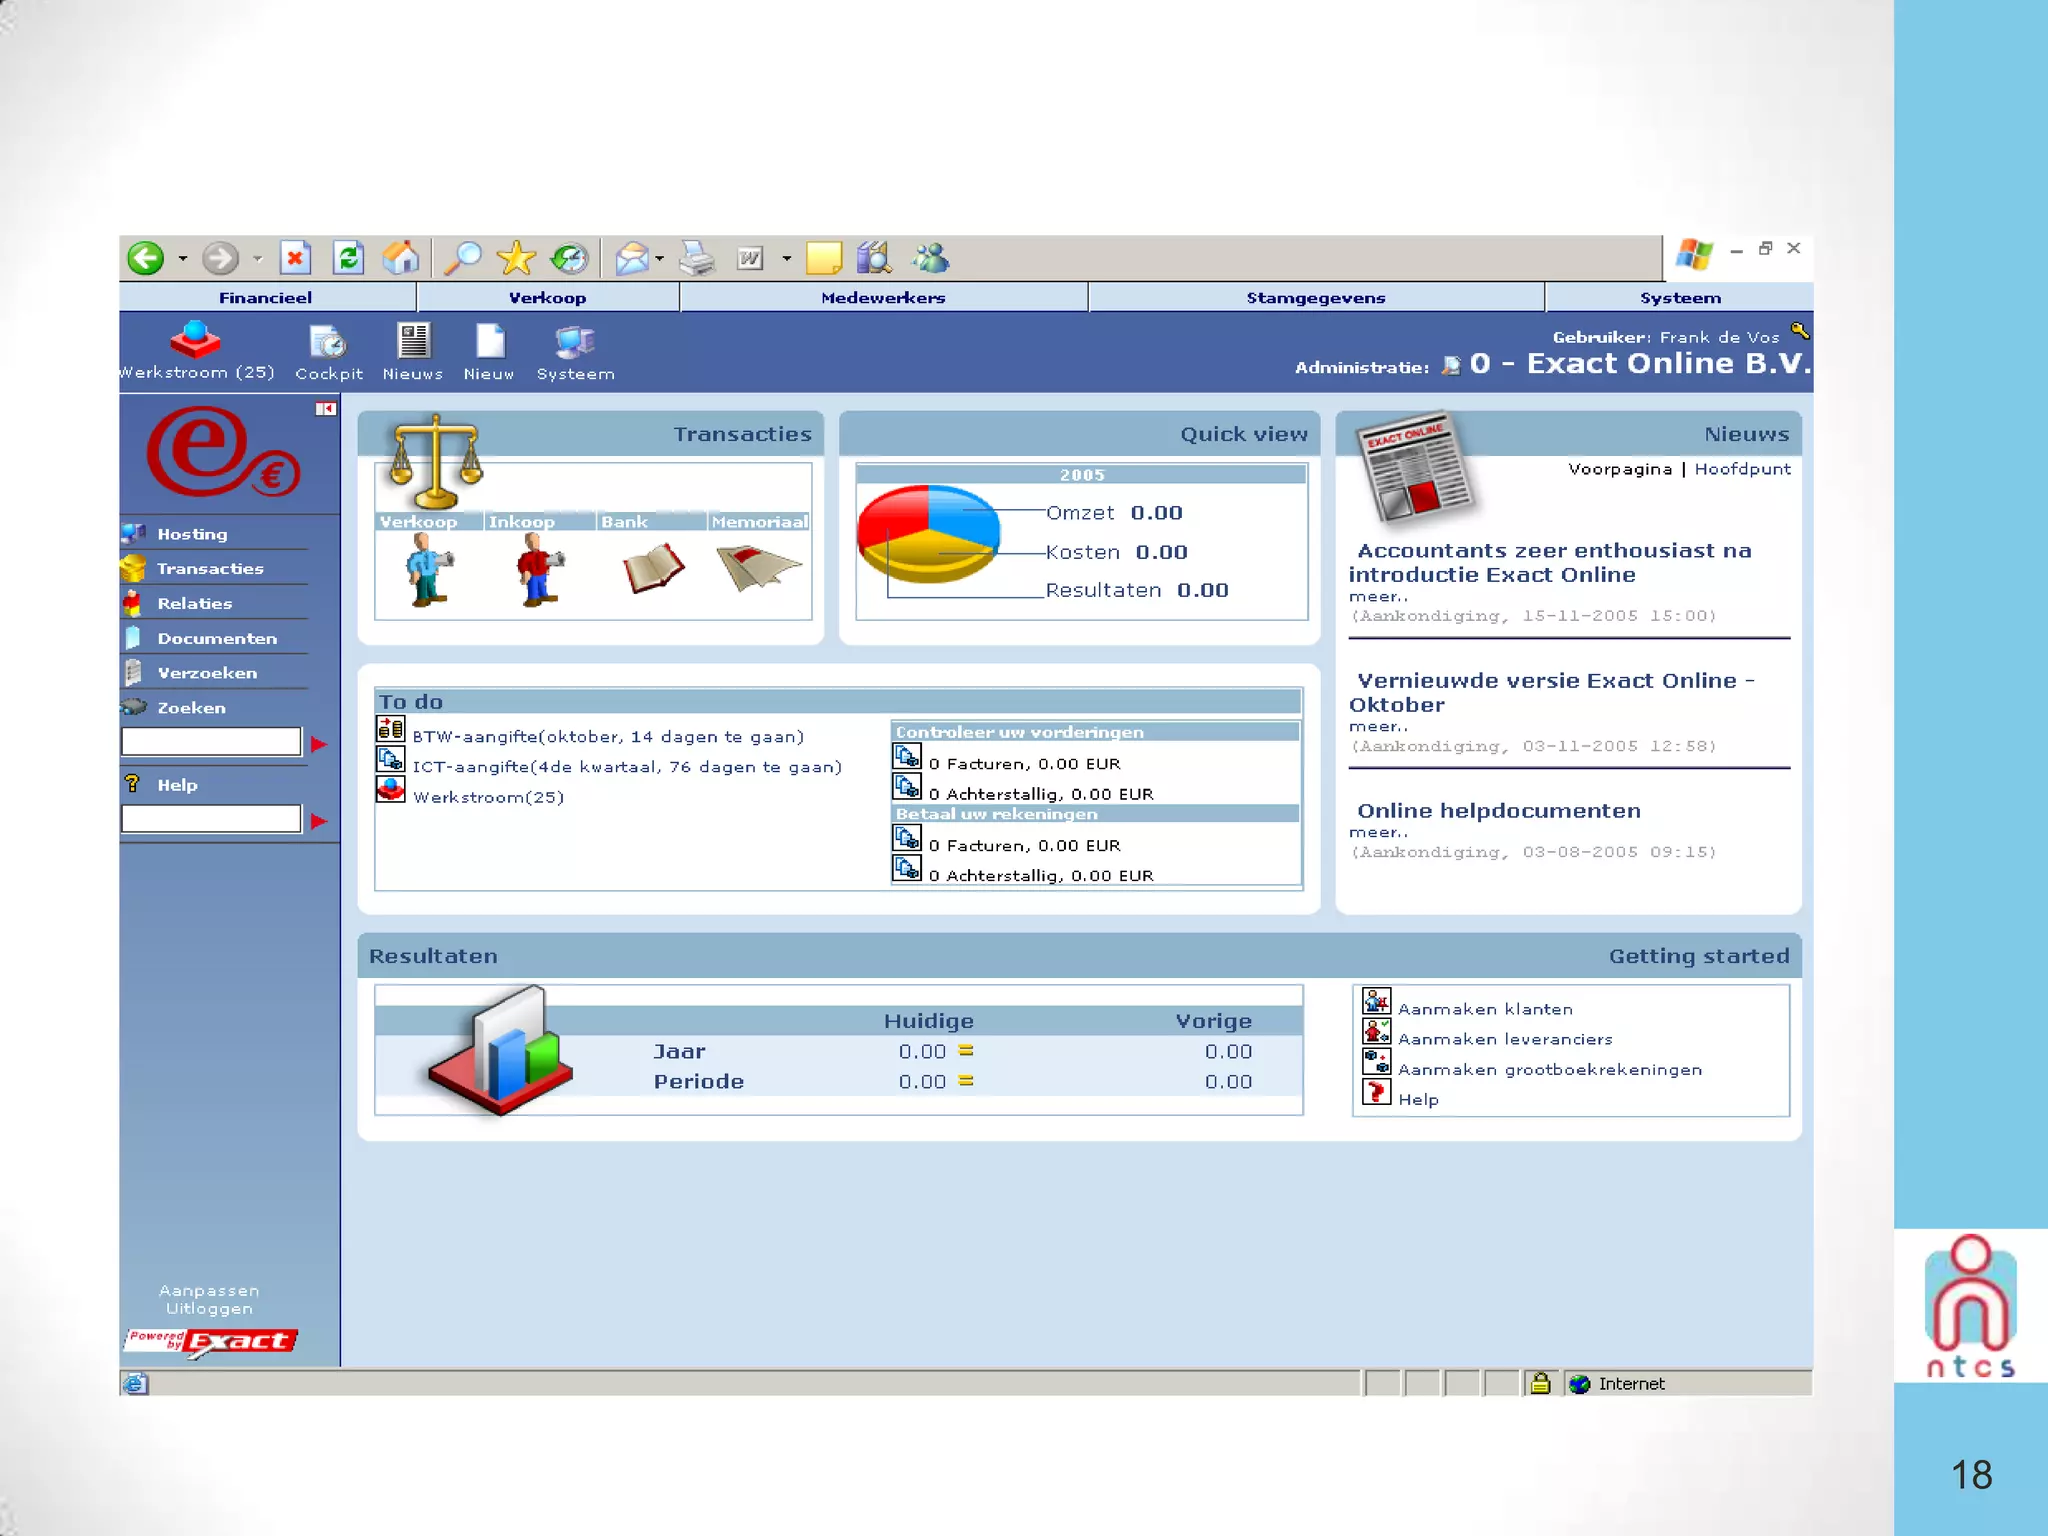The height and width of the screenshot is (1536, 2048).
Task: Open the Cockpit icon
Action: [328, 344]
